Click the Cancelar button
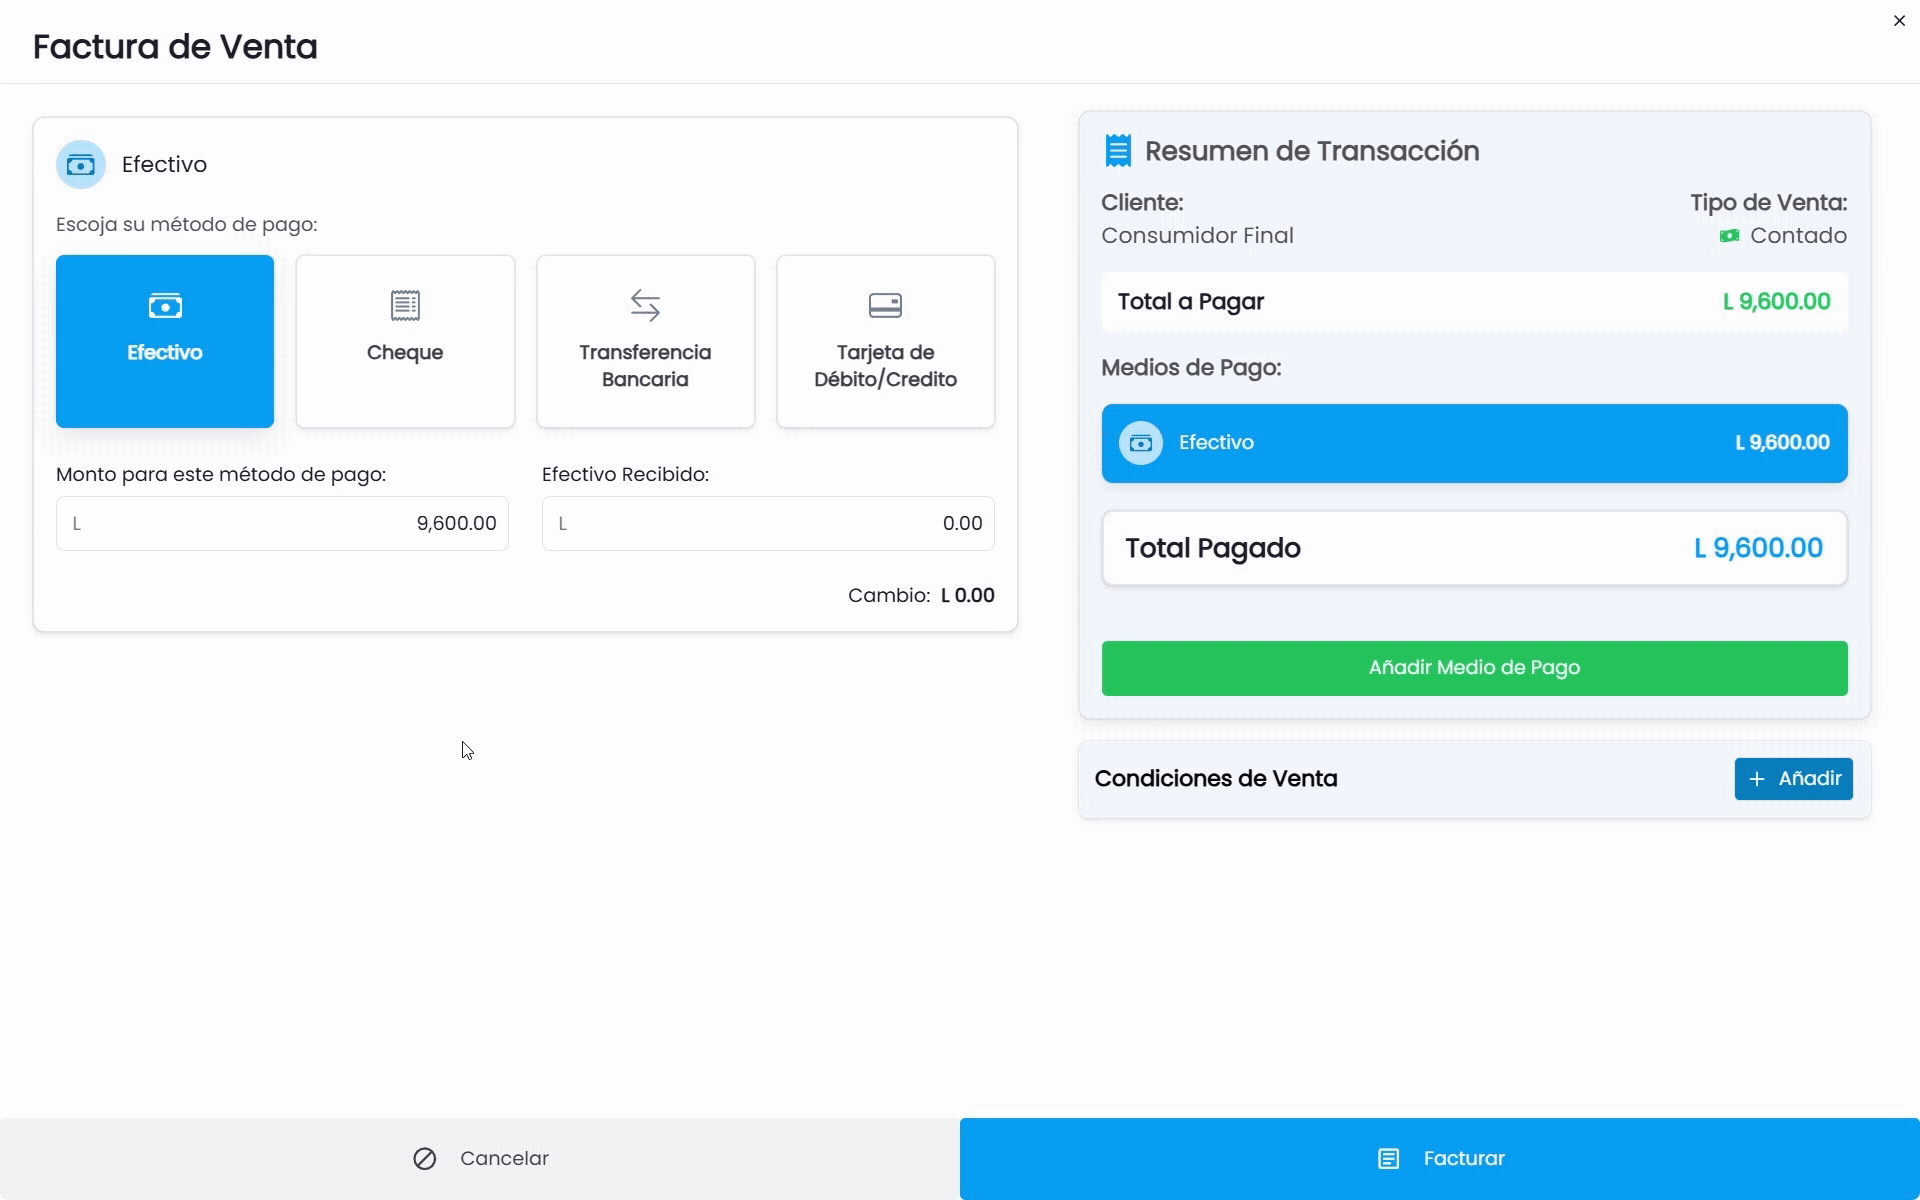Viewport: 1920px width, 1200px height. pos(480,1158)
